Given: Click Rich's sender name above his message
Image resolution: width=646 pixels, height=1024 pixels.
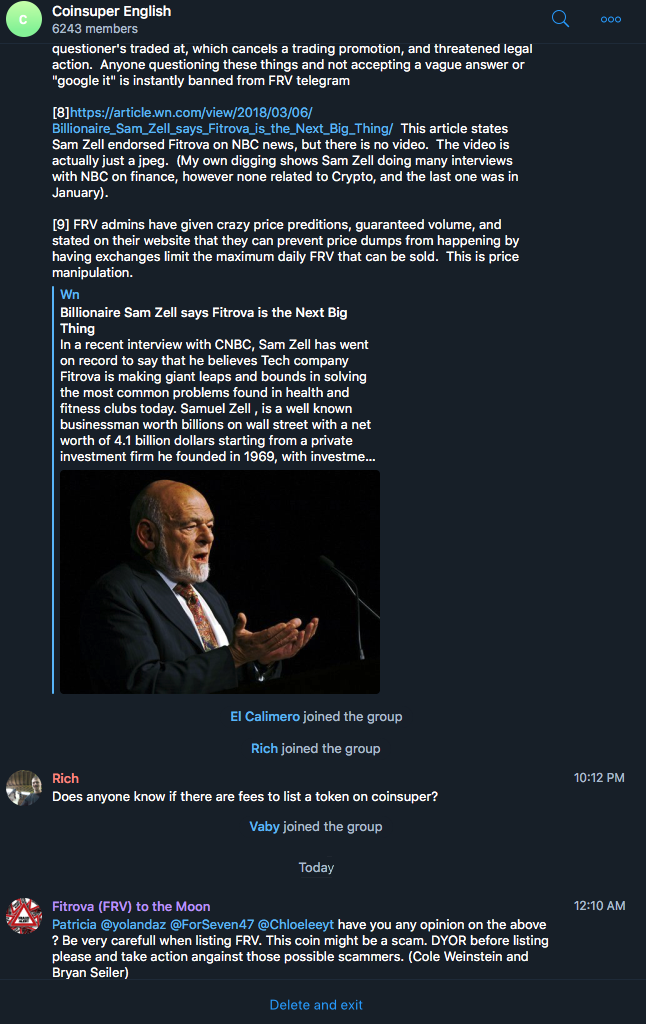Looking at the screenshot, I should (x=65, y=778).
